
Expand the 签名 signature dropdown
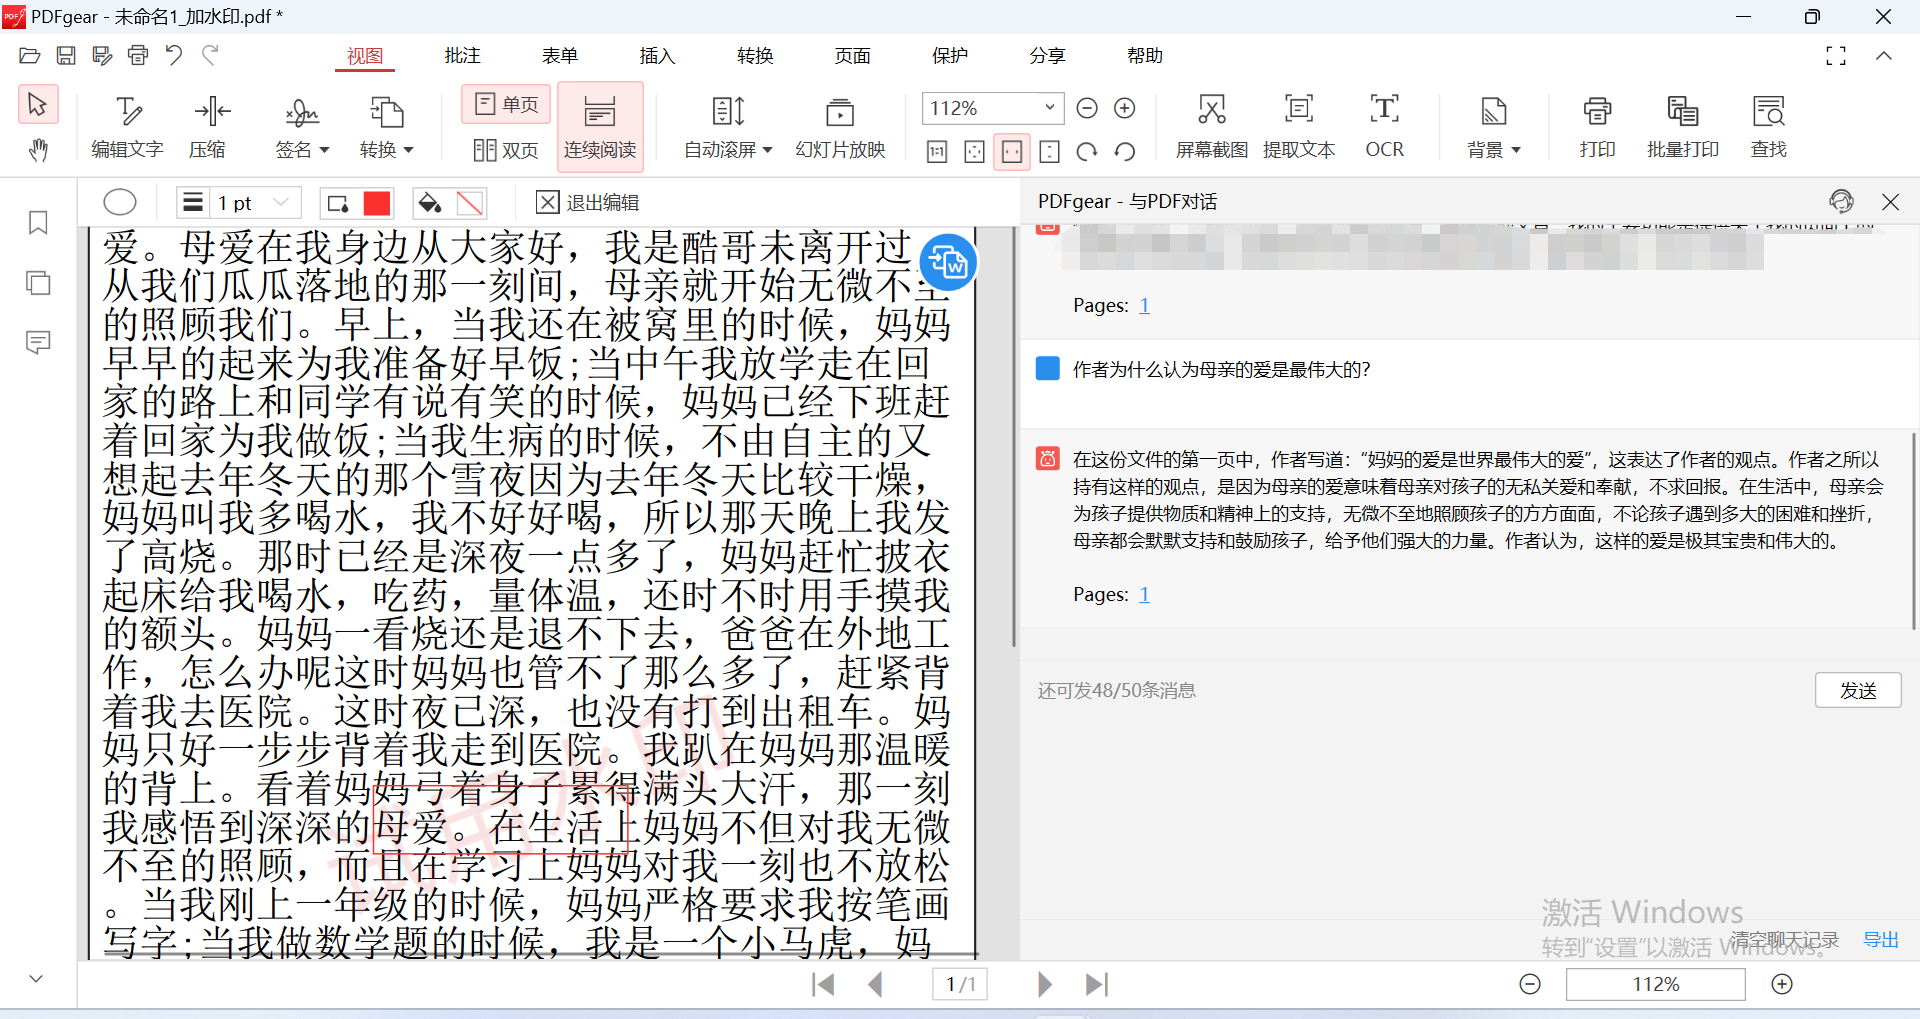[x=301, y=125]
